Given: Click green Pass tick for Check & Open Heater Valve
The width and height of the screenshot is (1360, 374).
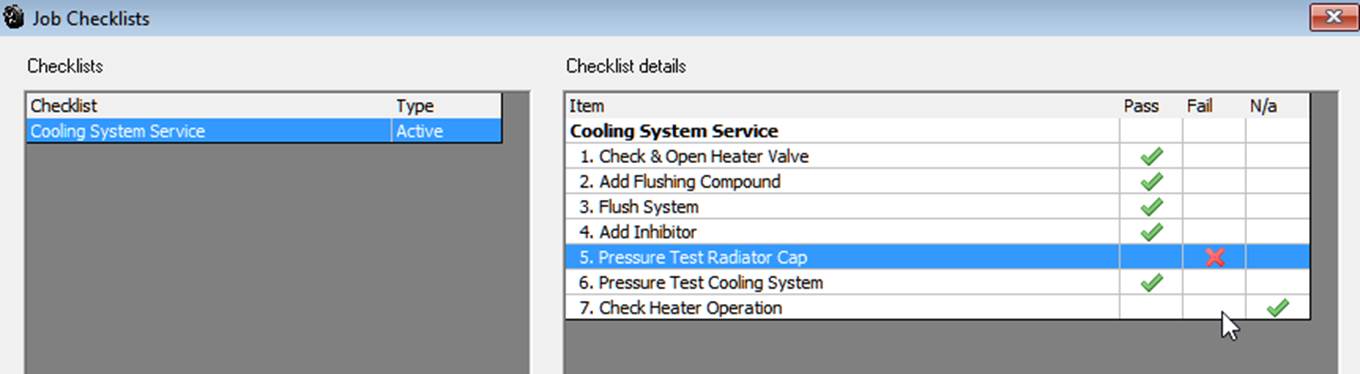Looking at the screenshot, I should pyautogui.click(x=1152, y=156).
